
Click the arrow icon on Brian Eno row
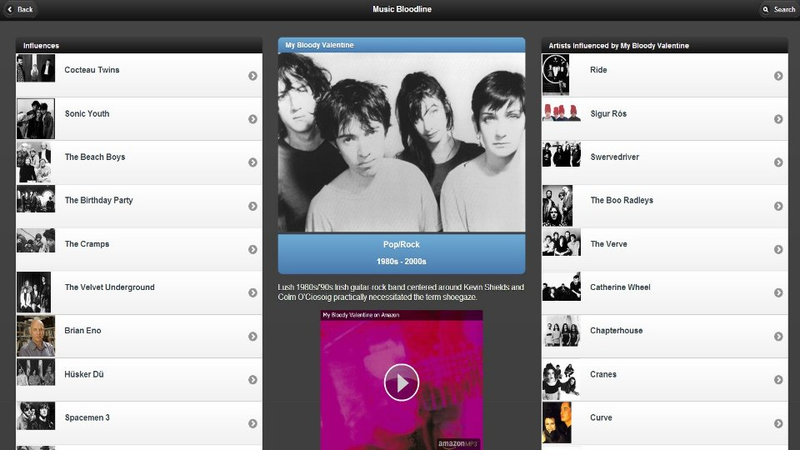[x=253, y=336]
